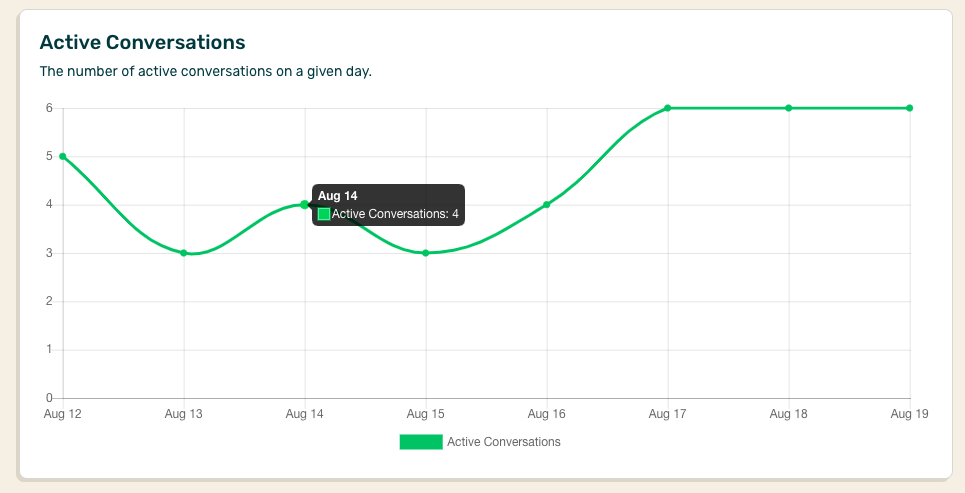Toggle the Active Conversations legend label
The image size is (965, 493).
(x=503, y=442)
